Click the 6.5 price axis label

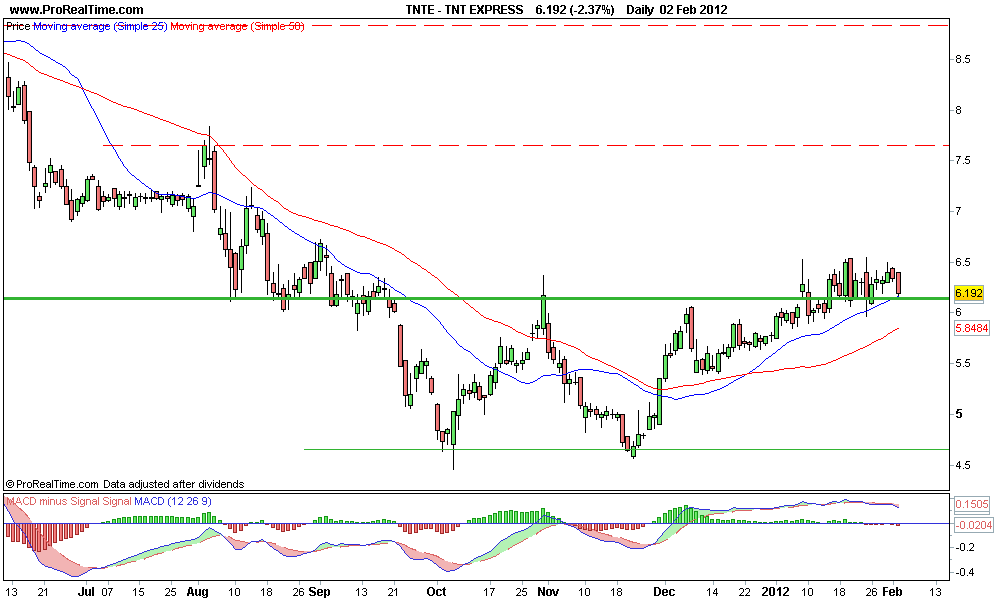[962, 262]
